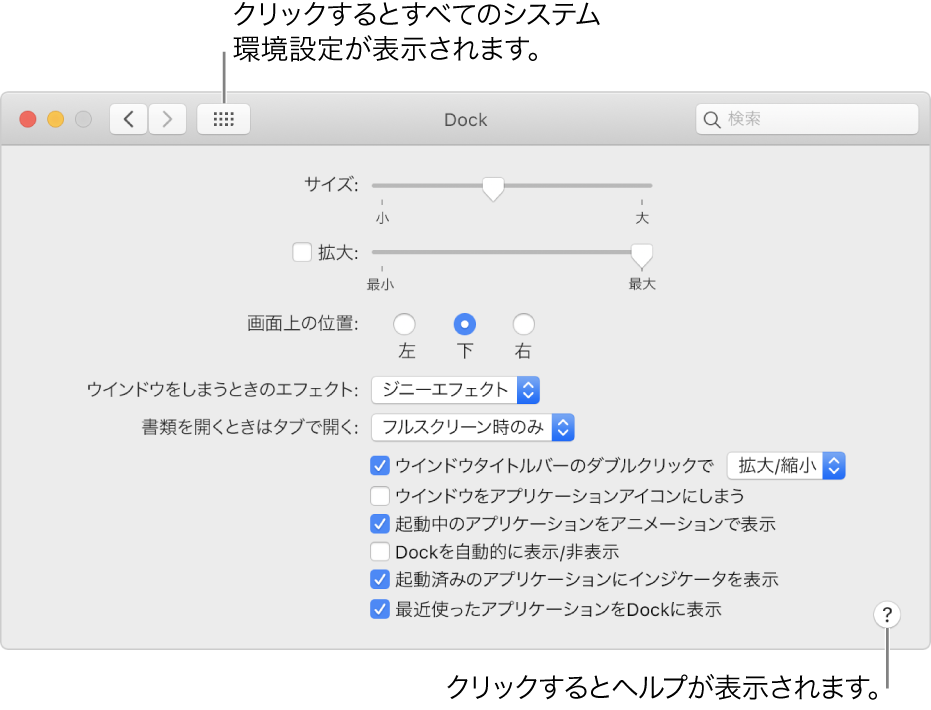Open the ジニーエフェクト minimize effect dropdown
Screen dimensions: 931x710
(455, 390)
